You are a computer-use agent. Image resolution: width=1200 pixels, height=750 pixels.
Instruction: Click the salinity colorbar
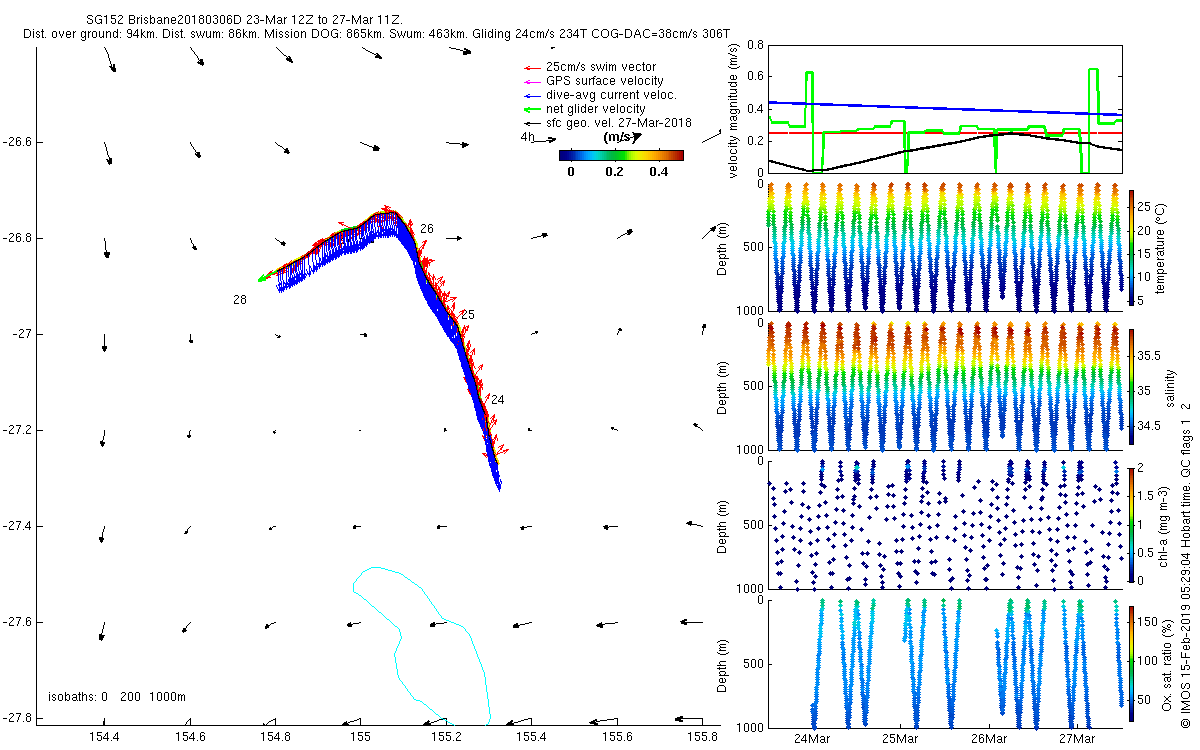pyautogui.click(x=1131, y=385)
